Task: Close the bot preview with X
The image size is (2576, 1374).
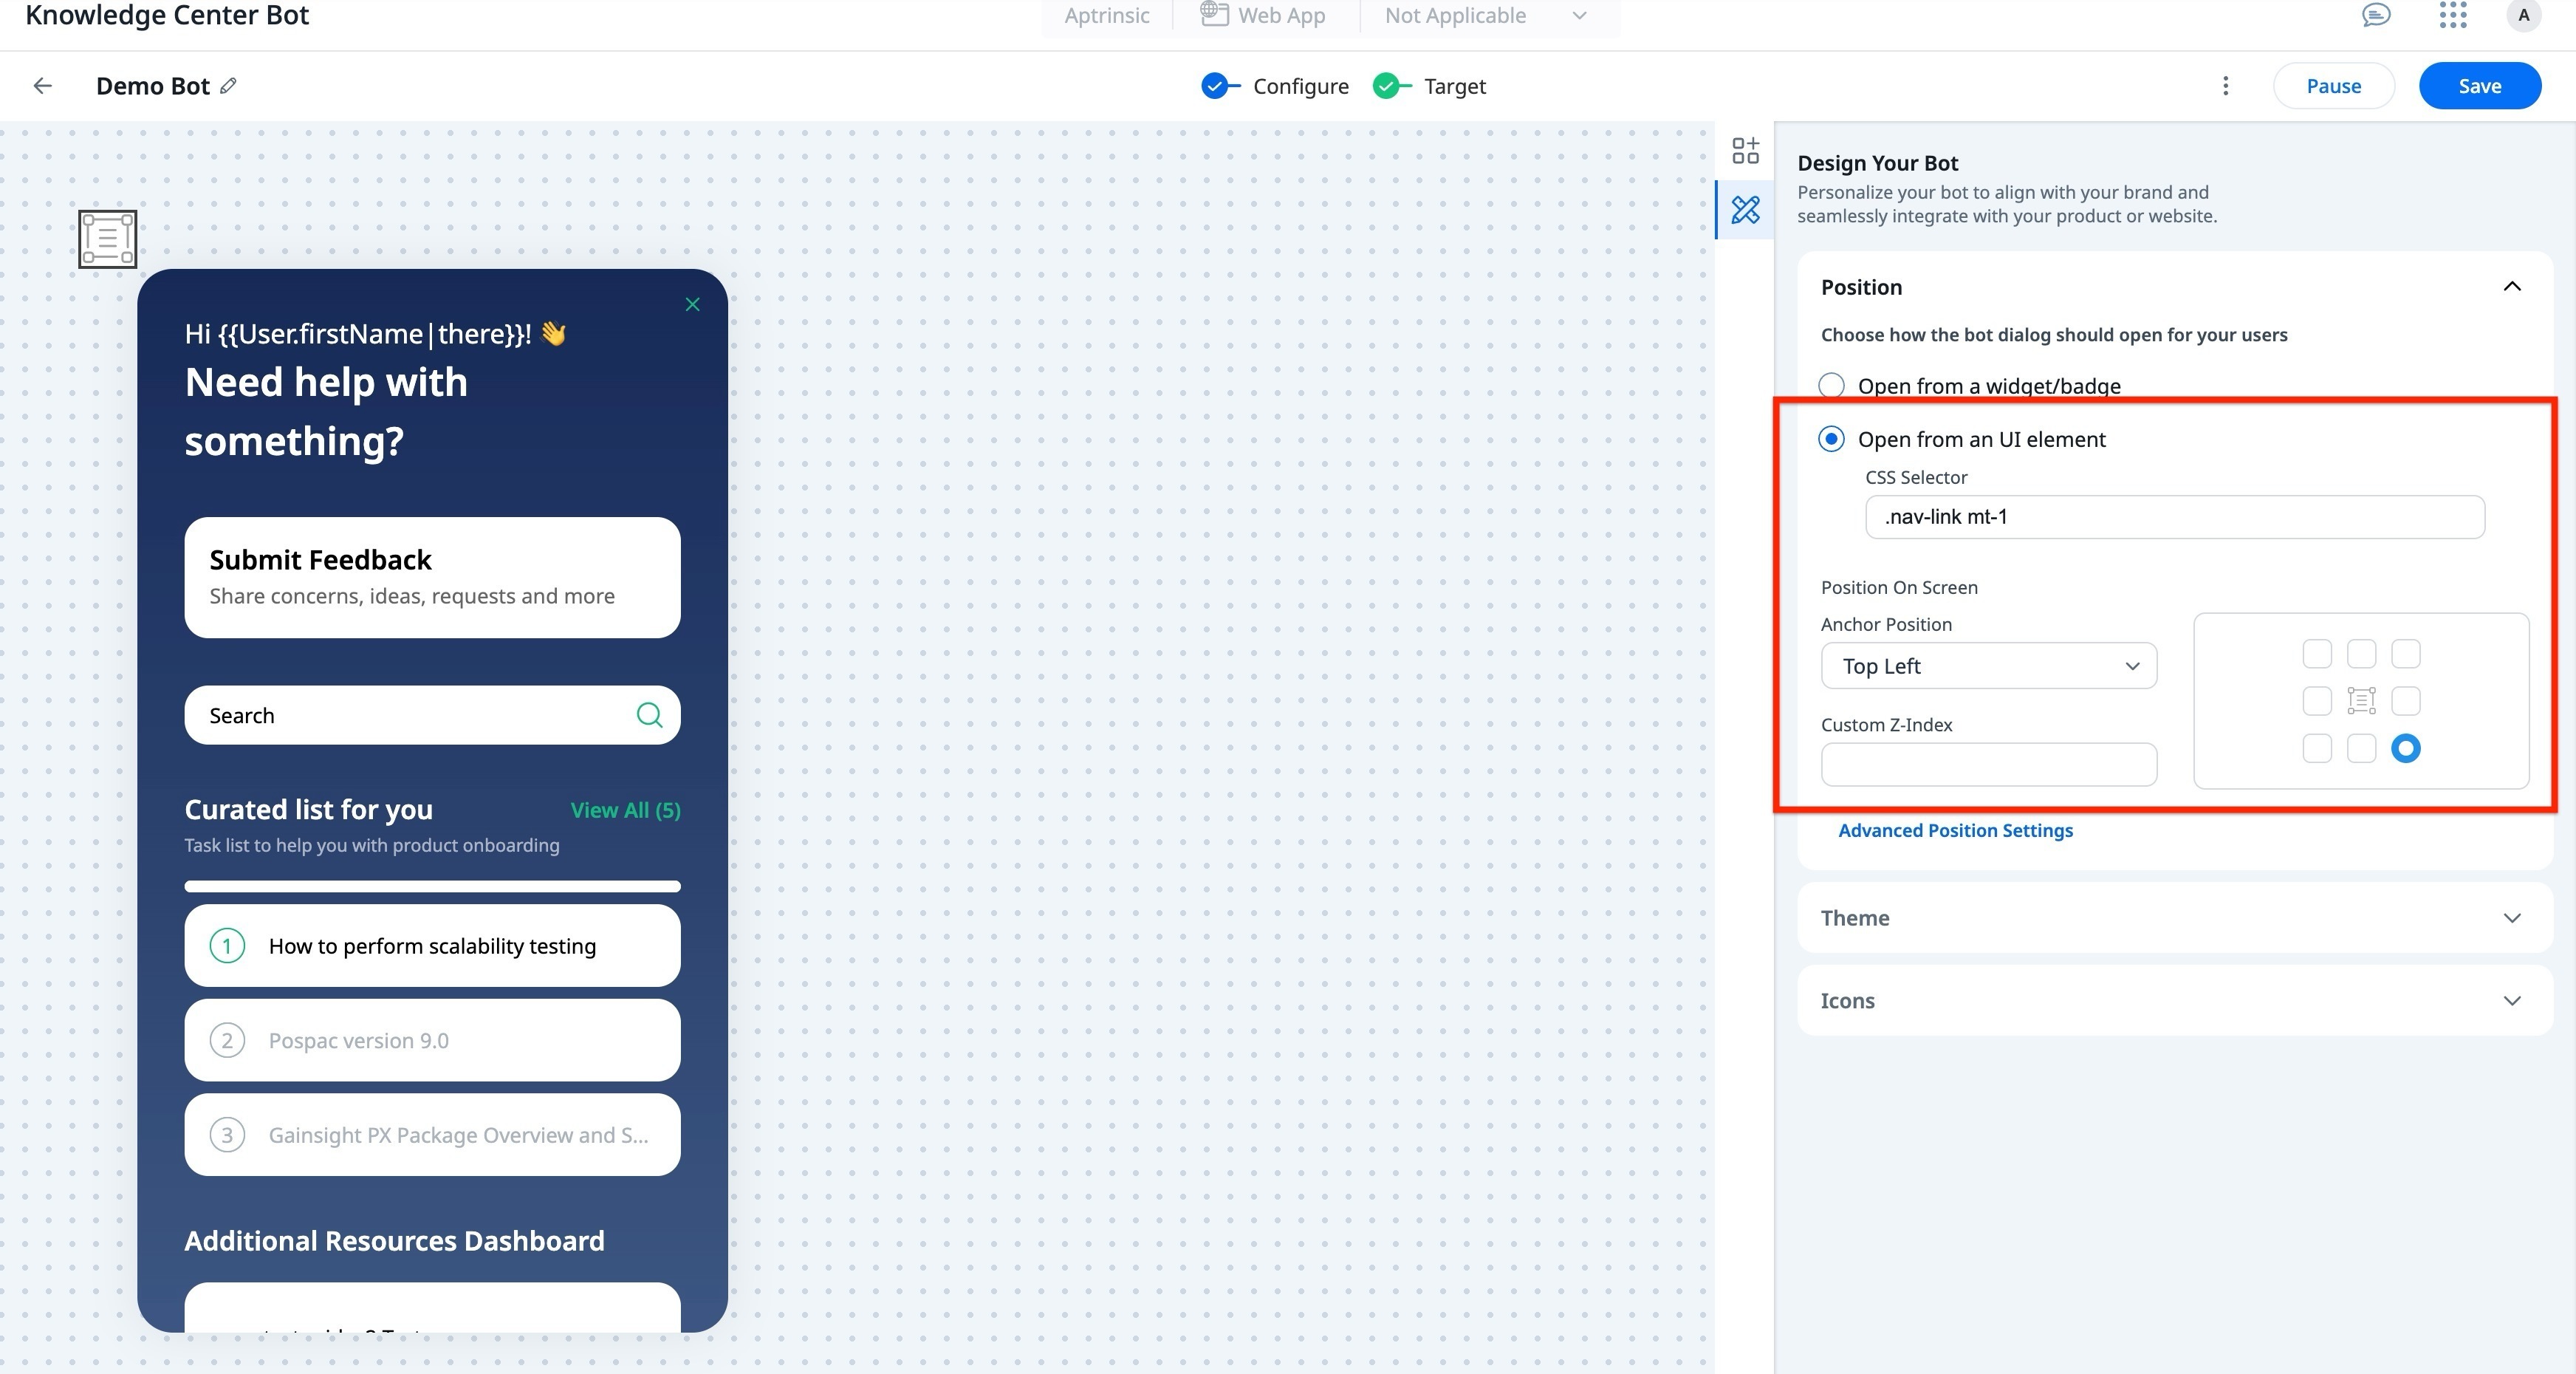Action: coord(692,304)
